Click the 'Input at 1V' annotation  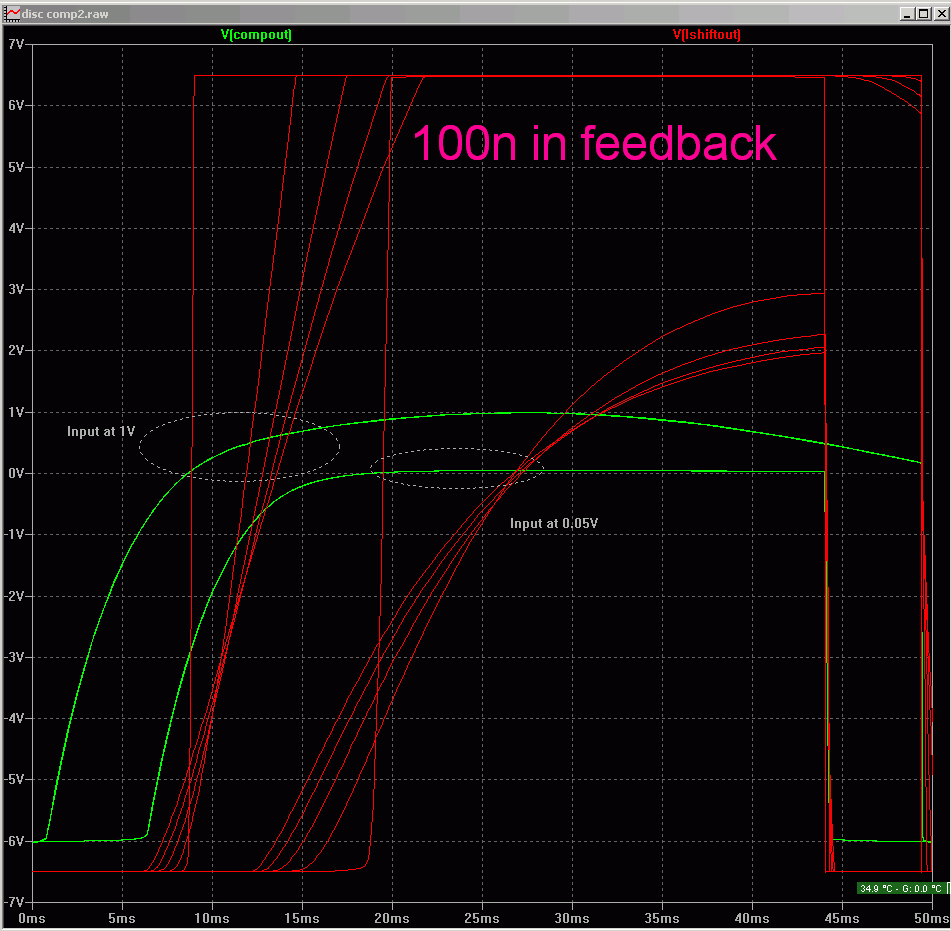101,431
